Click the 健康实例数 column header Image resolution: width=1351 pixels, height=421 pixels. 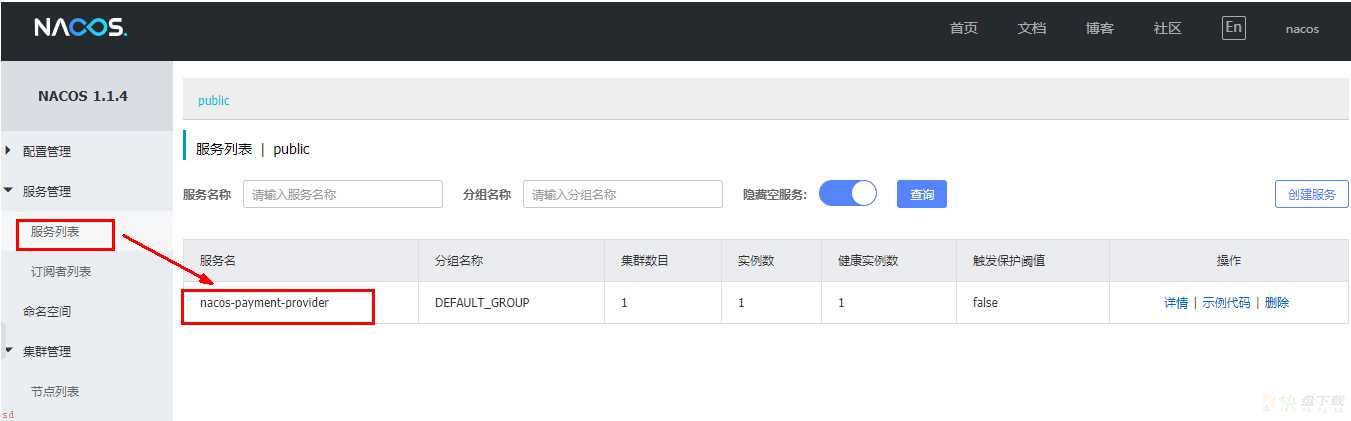(x=868, y=261)
